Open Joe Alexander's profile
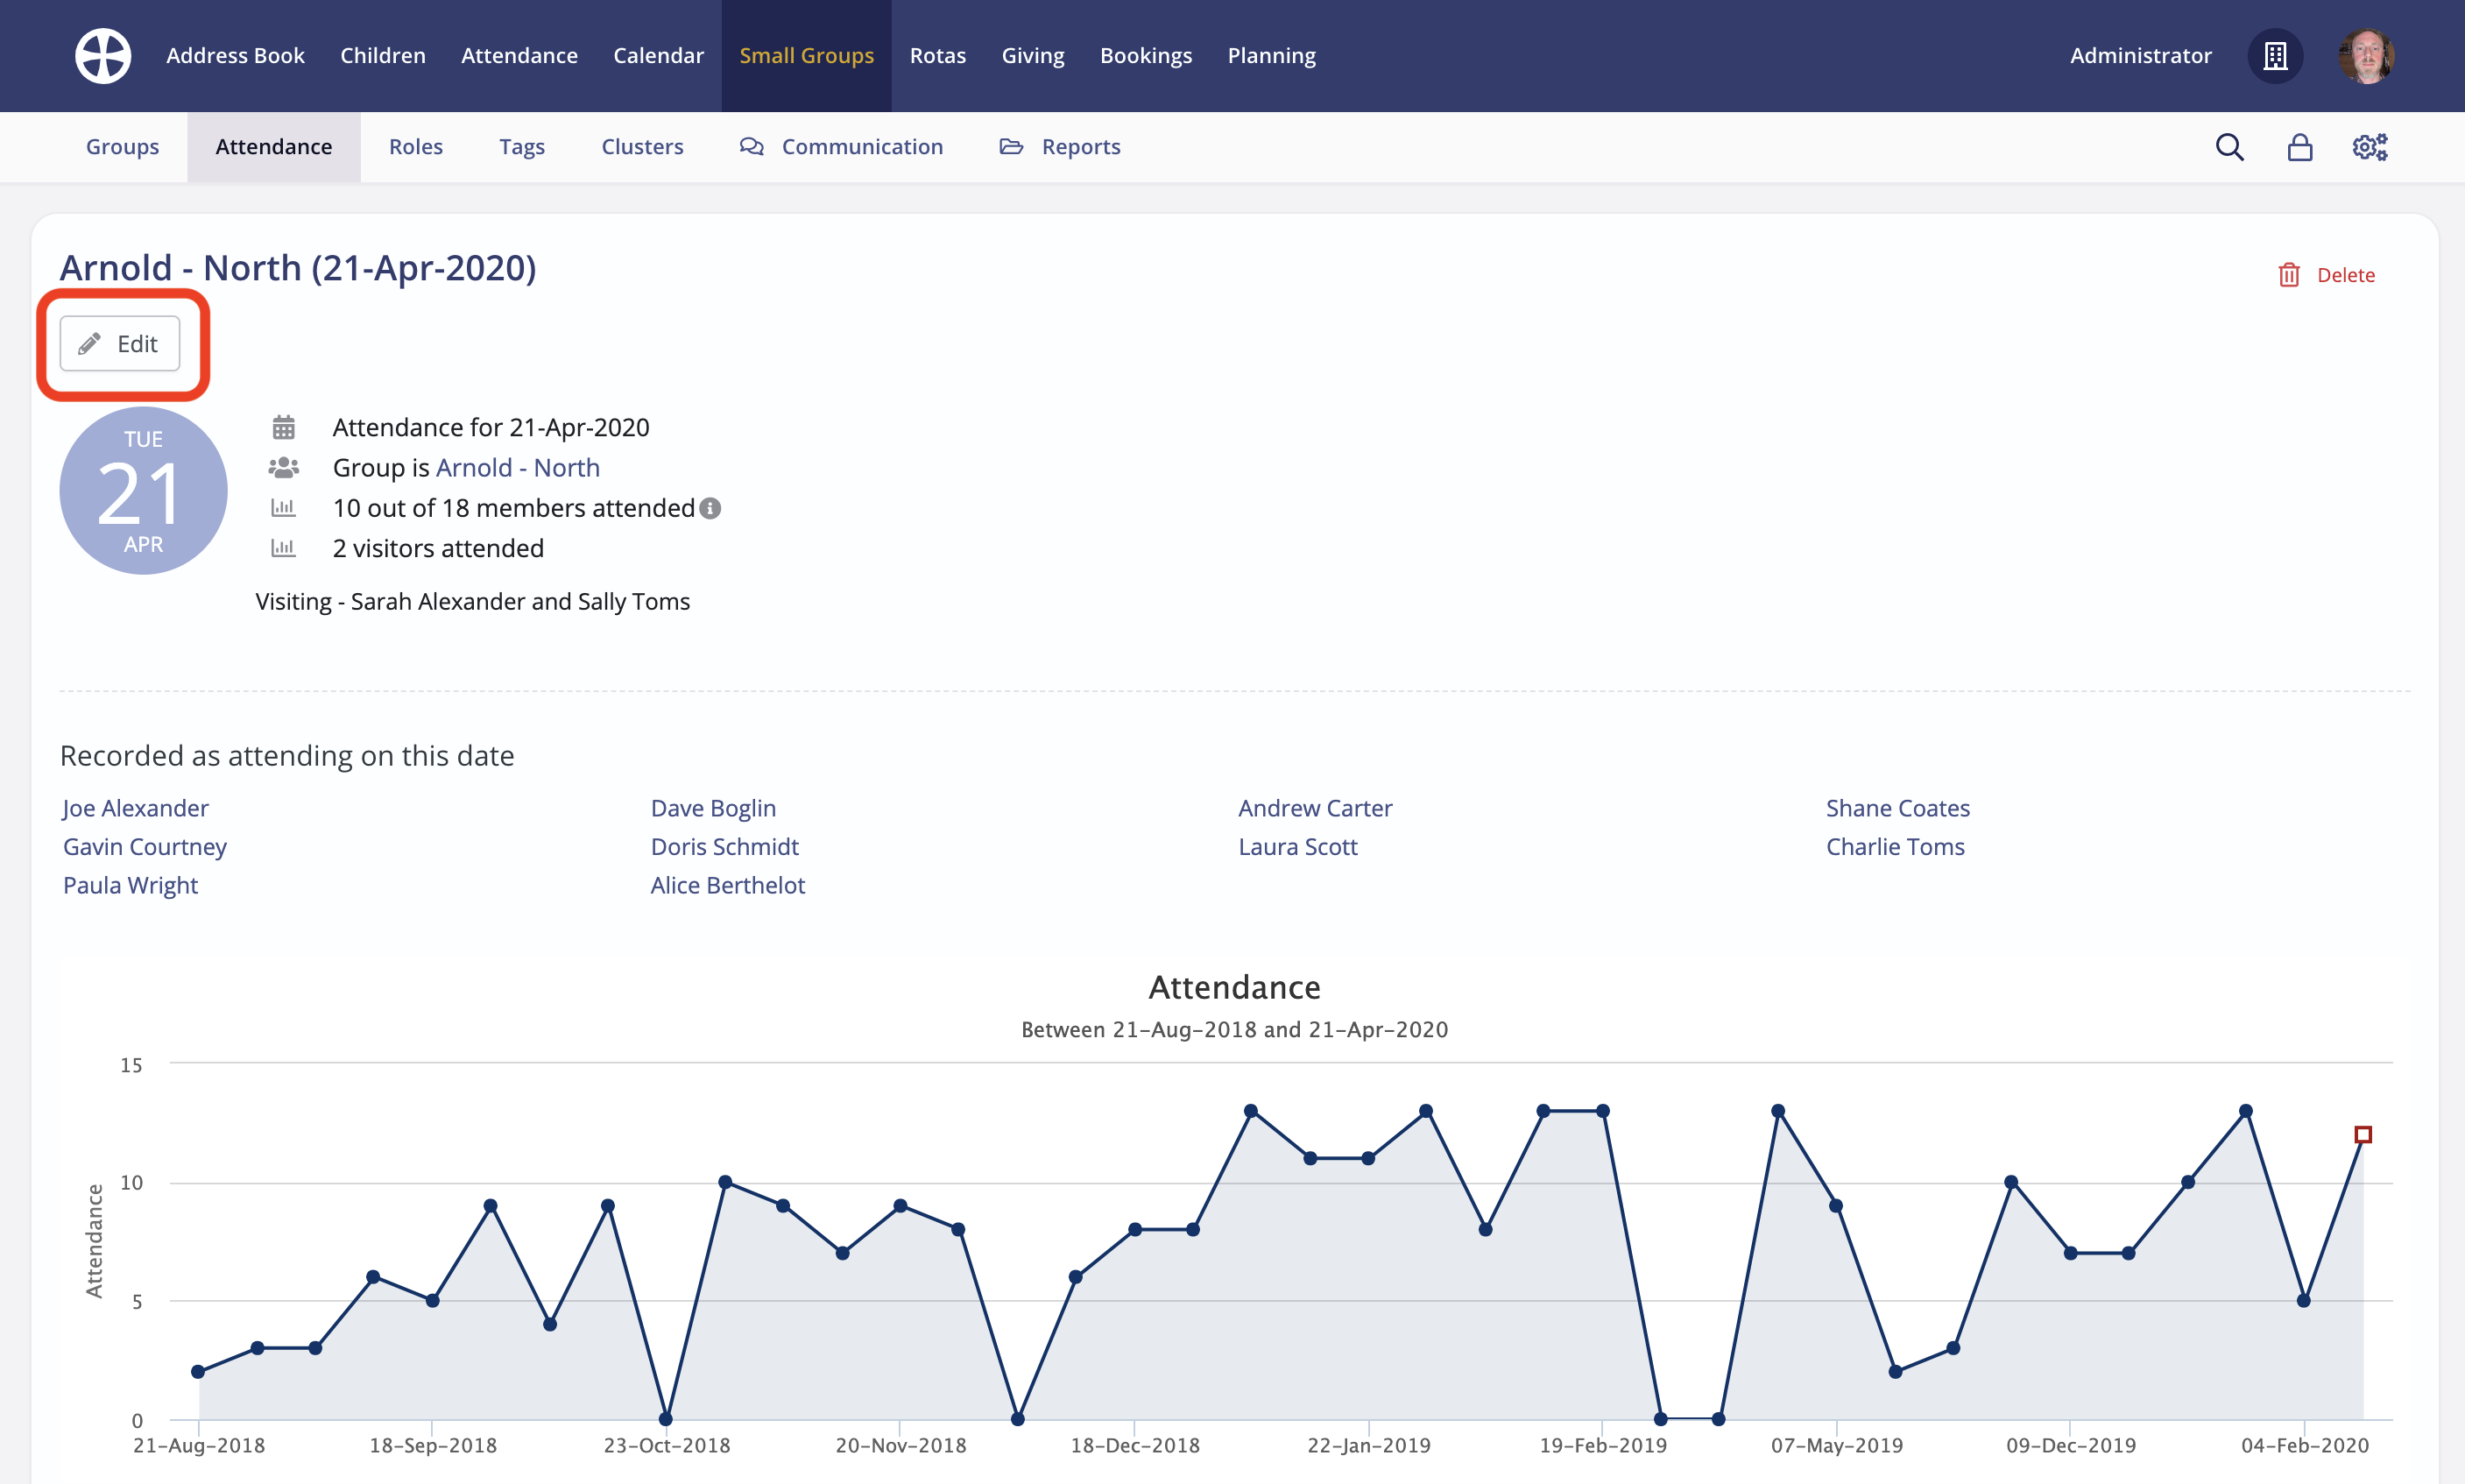 [x=135, y=808]
